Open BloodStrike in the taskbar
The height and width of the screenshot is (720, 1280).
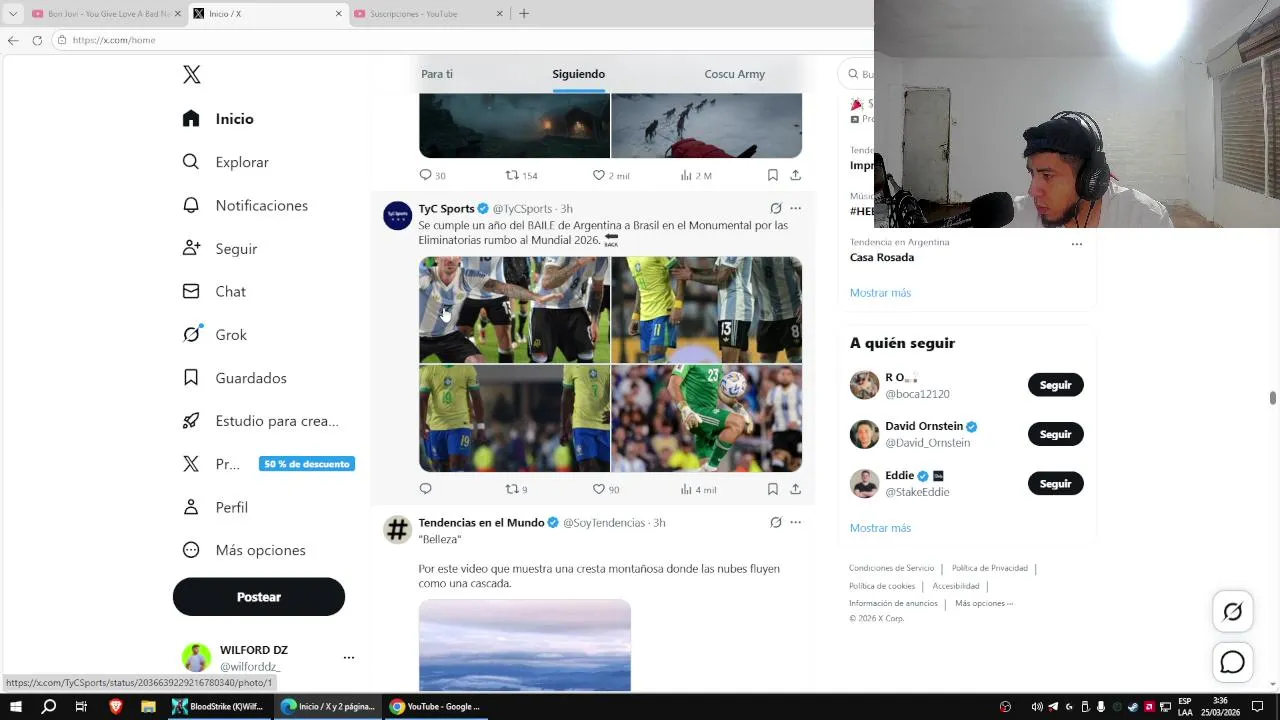pyautogui.click(x=217, y=706)
